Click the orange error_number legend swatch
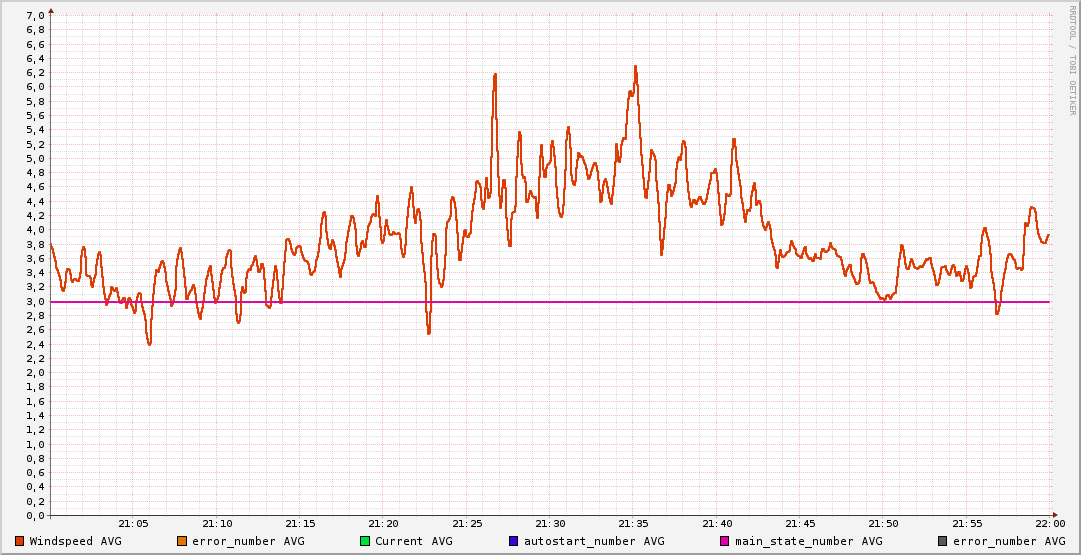The image size is (1081, 555). click(182, 541)
